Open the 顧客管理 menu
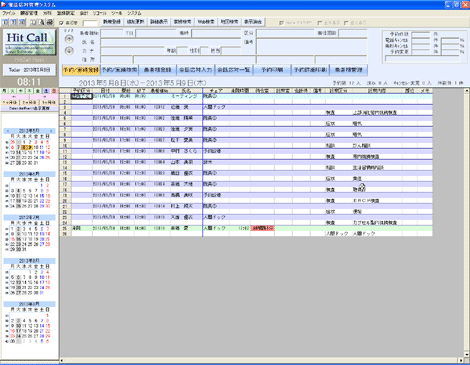The height and width of the screenshot is (365, 470). (x=29, y=13)
